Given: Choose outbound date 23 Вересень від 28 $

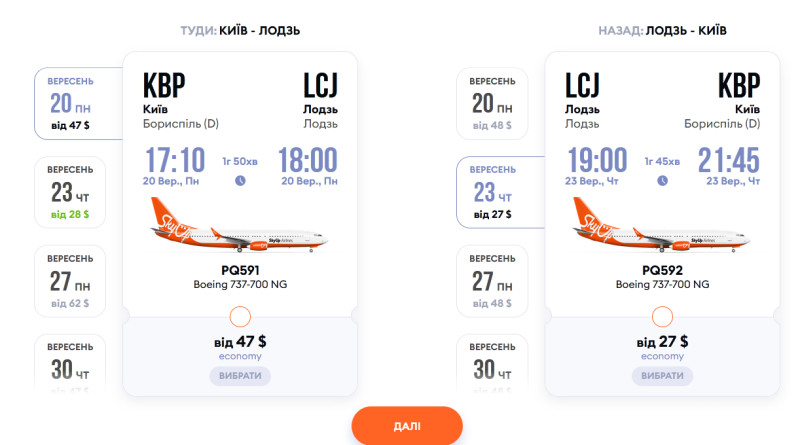Looking at the screenshot, I should [x=70, y=192].
